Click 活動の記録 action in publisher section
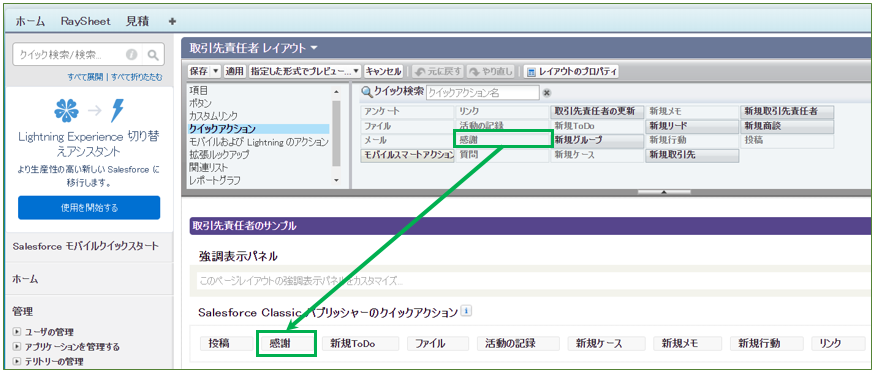This screenshot has height=378, width=875. tap(519, 343)
